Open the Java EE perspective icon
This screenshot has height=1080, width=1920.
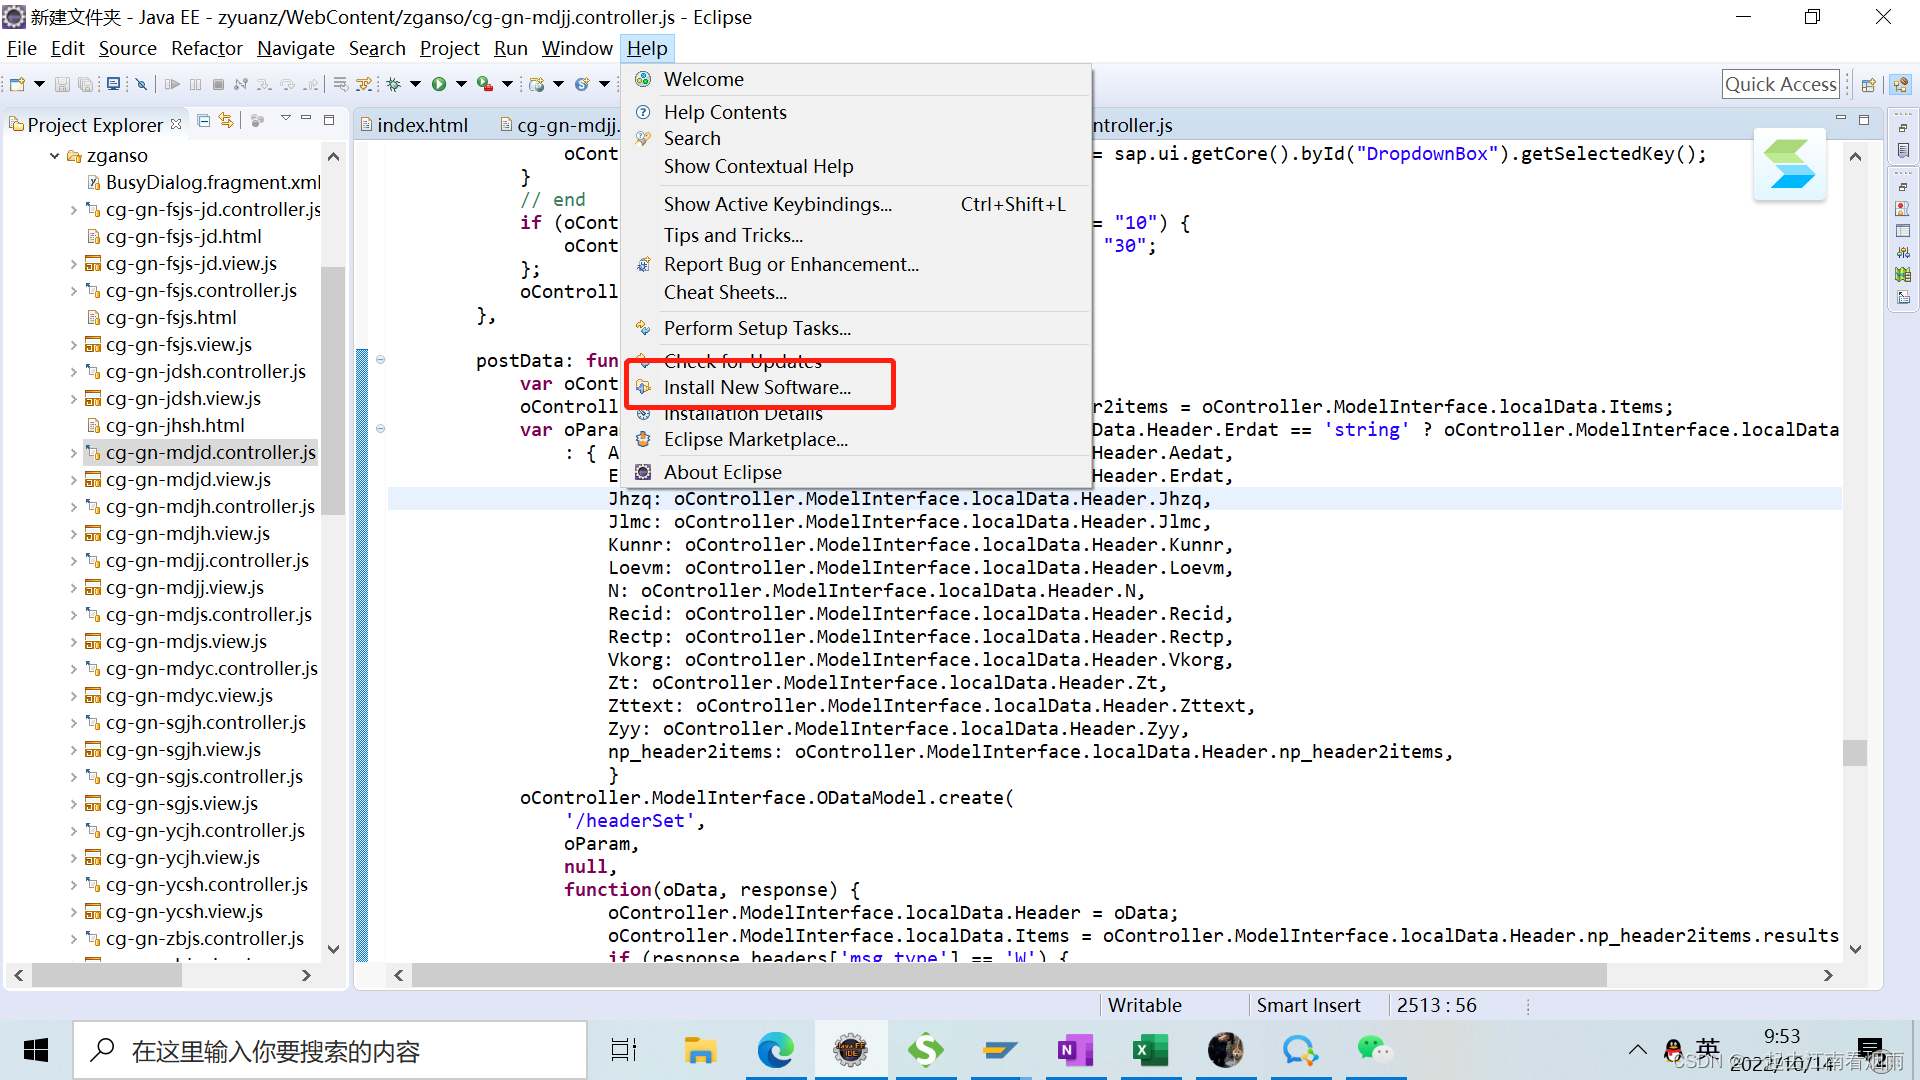point(1899,84)
